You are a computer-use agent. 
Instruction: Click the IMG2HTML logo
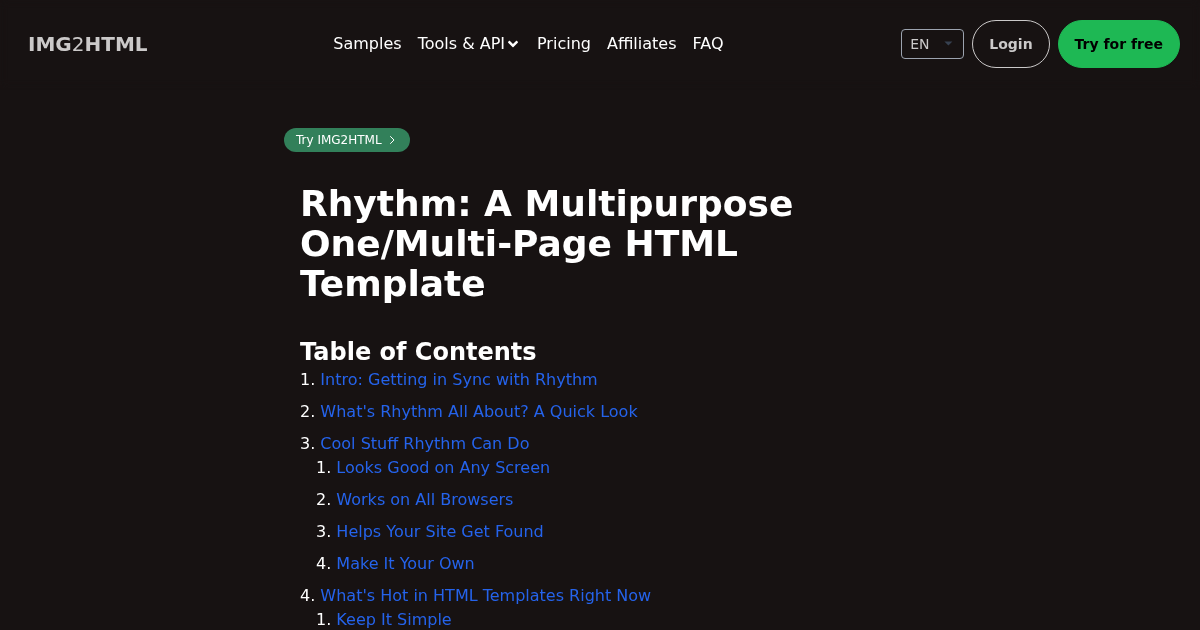pyautogui.click(x=88, y=44)
